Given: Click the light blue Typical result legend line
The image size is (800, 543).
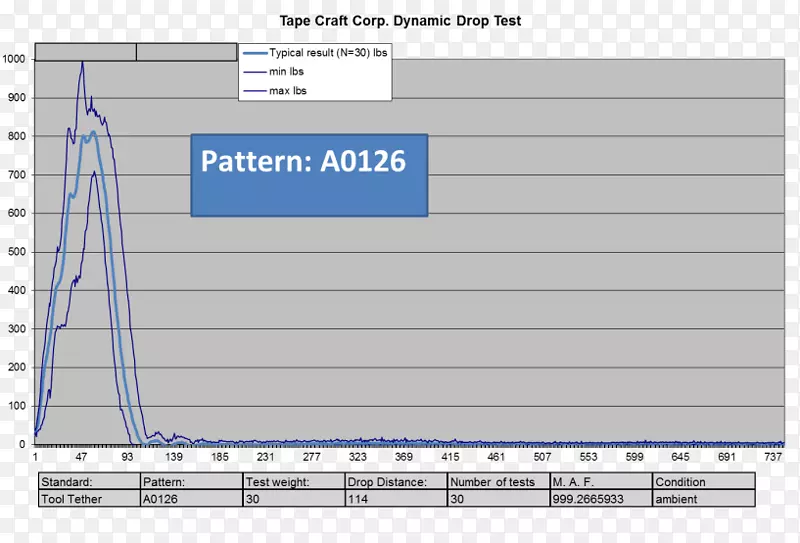Looking at the screenshot, I should tap(255, 53).
